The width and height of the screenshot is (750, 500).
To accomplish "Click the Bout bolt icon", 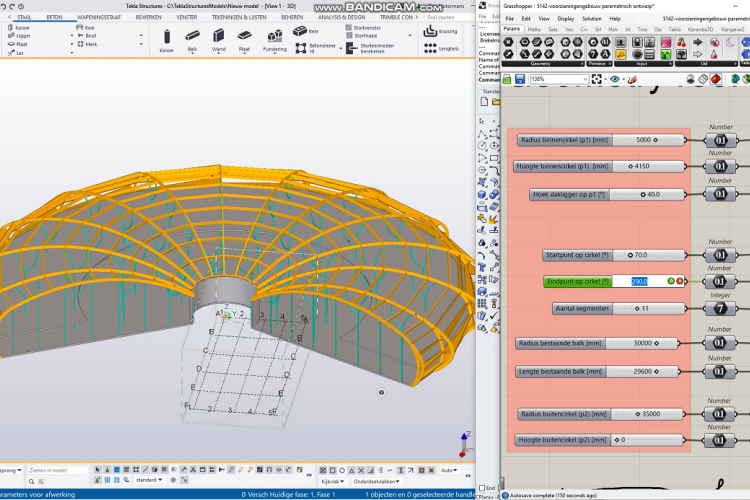I will tap(80, 35).
